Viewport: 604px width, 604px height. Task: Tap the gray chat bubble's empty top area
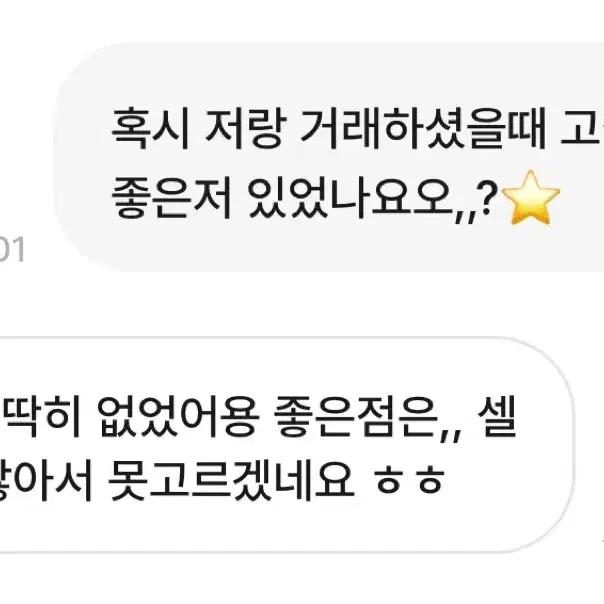(x=331, y=71)
